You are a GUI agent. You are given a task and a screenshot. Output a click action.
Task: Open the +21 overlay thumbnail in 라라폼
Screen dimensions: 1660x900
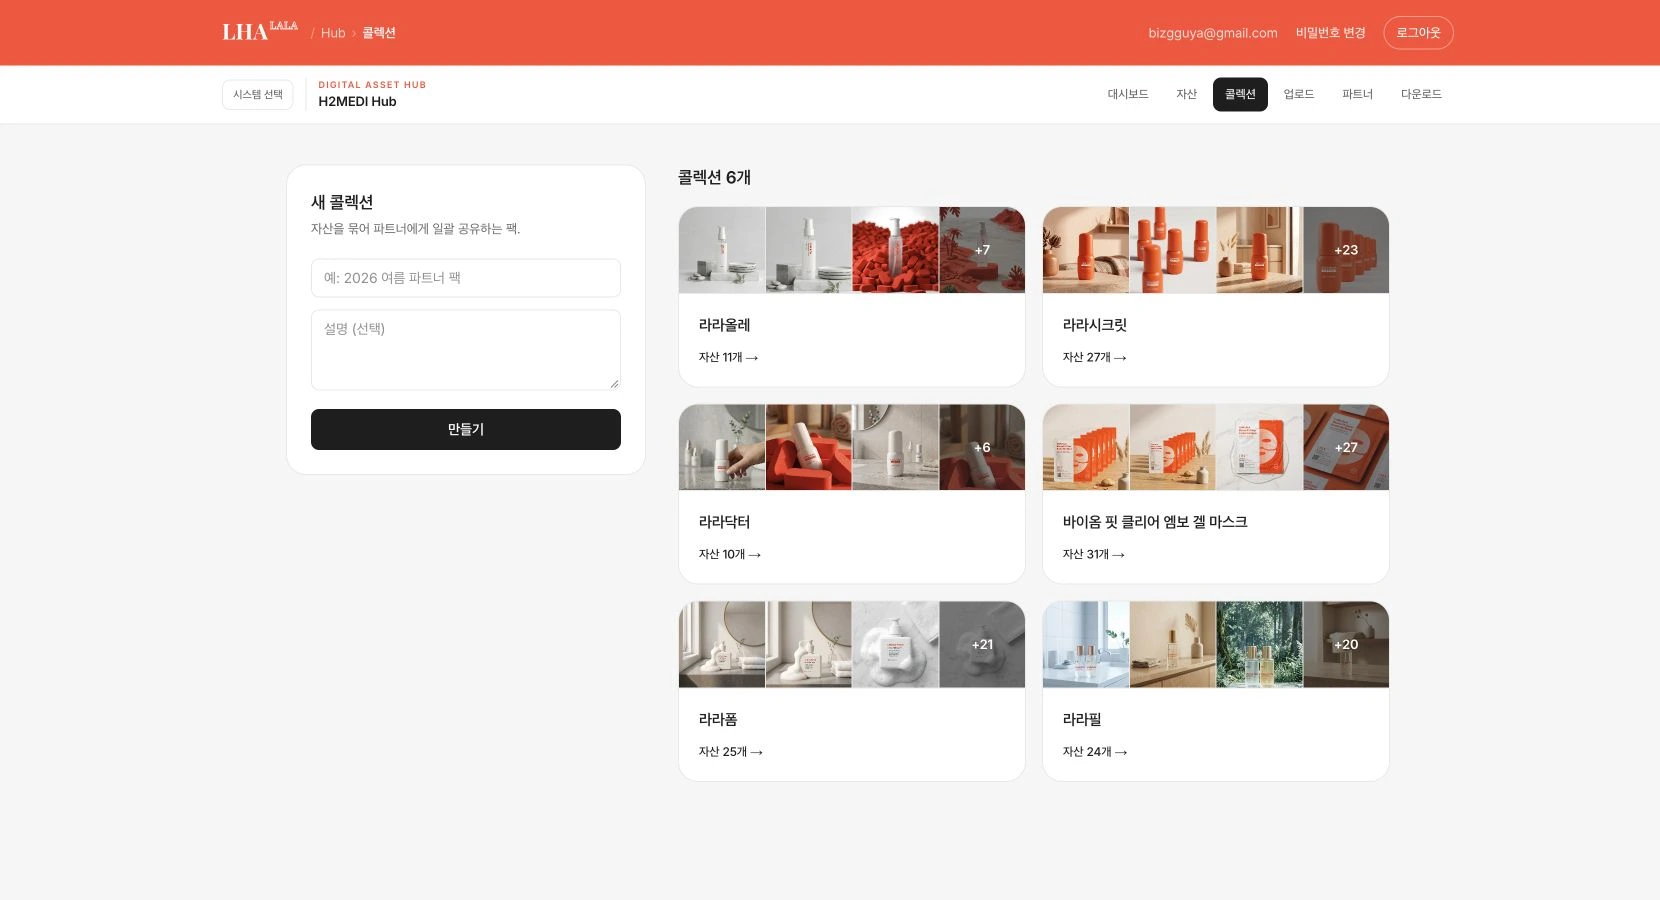pyautogui.click(x=982, y=644)
